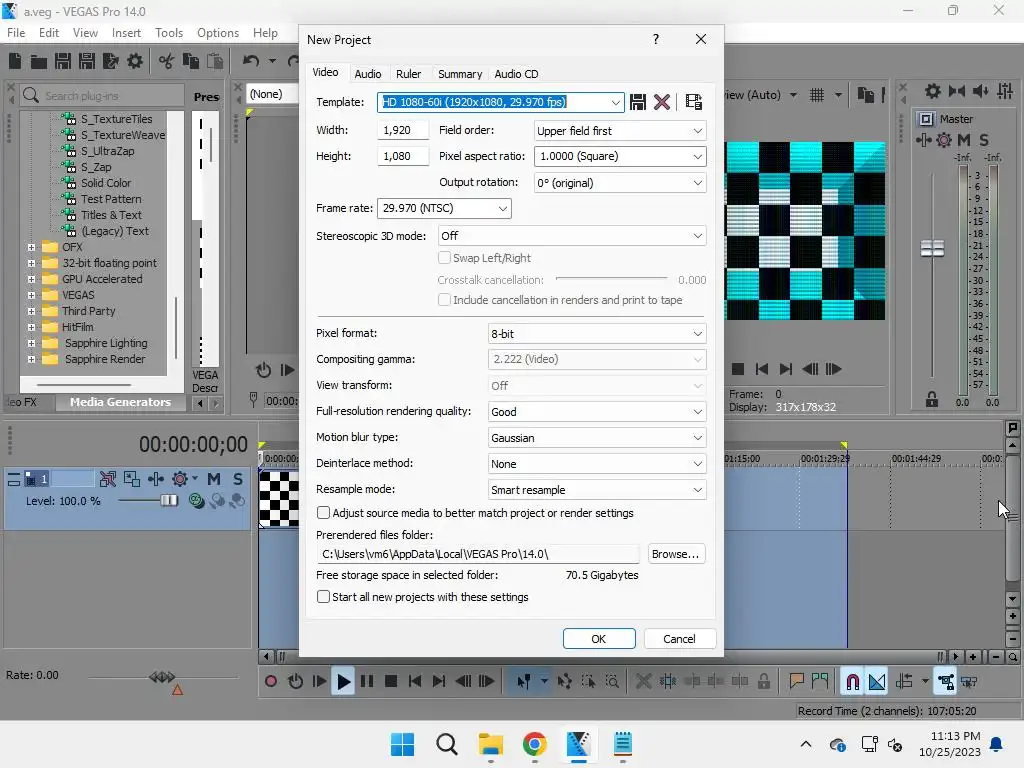Open the Frame rate dropdown
Viewport: 1024px width, 768px height.
444,208
